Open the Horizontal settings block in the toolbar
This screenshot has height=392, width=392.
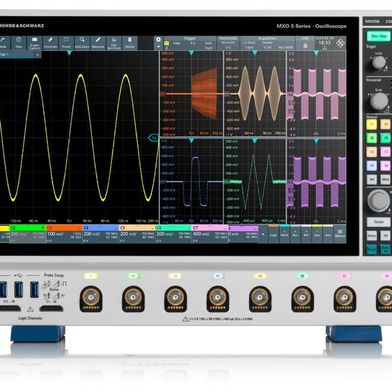tap(228, 43)
